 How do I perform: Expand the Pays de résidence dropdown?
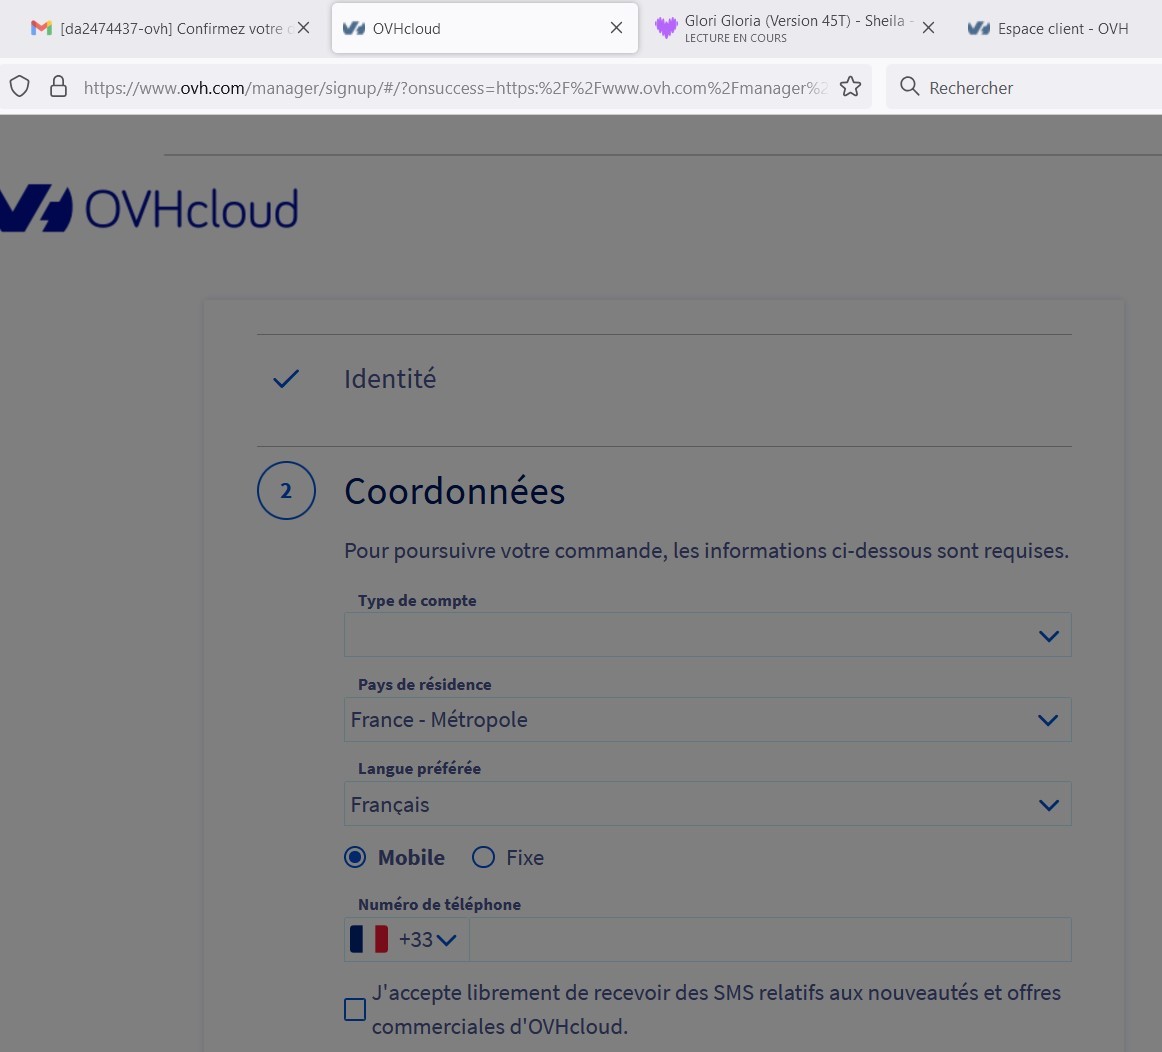point(707,720)
